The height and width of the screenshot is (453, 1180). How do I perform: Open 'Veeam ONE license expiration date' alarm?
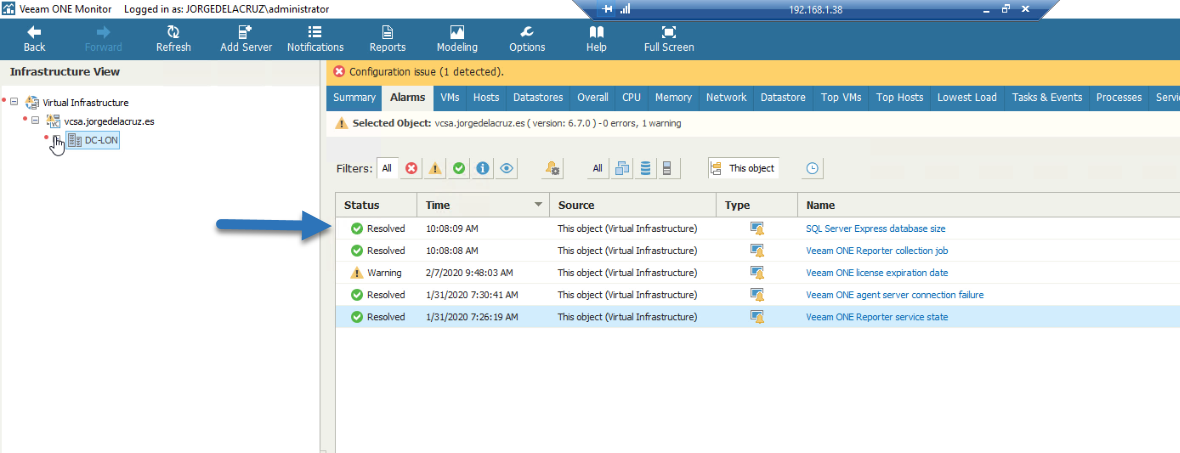[x=877, y=272]
